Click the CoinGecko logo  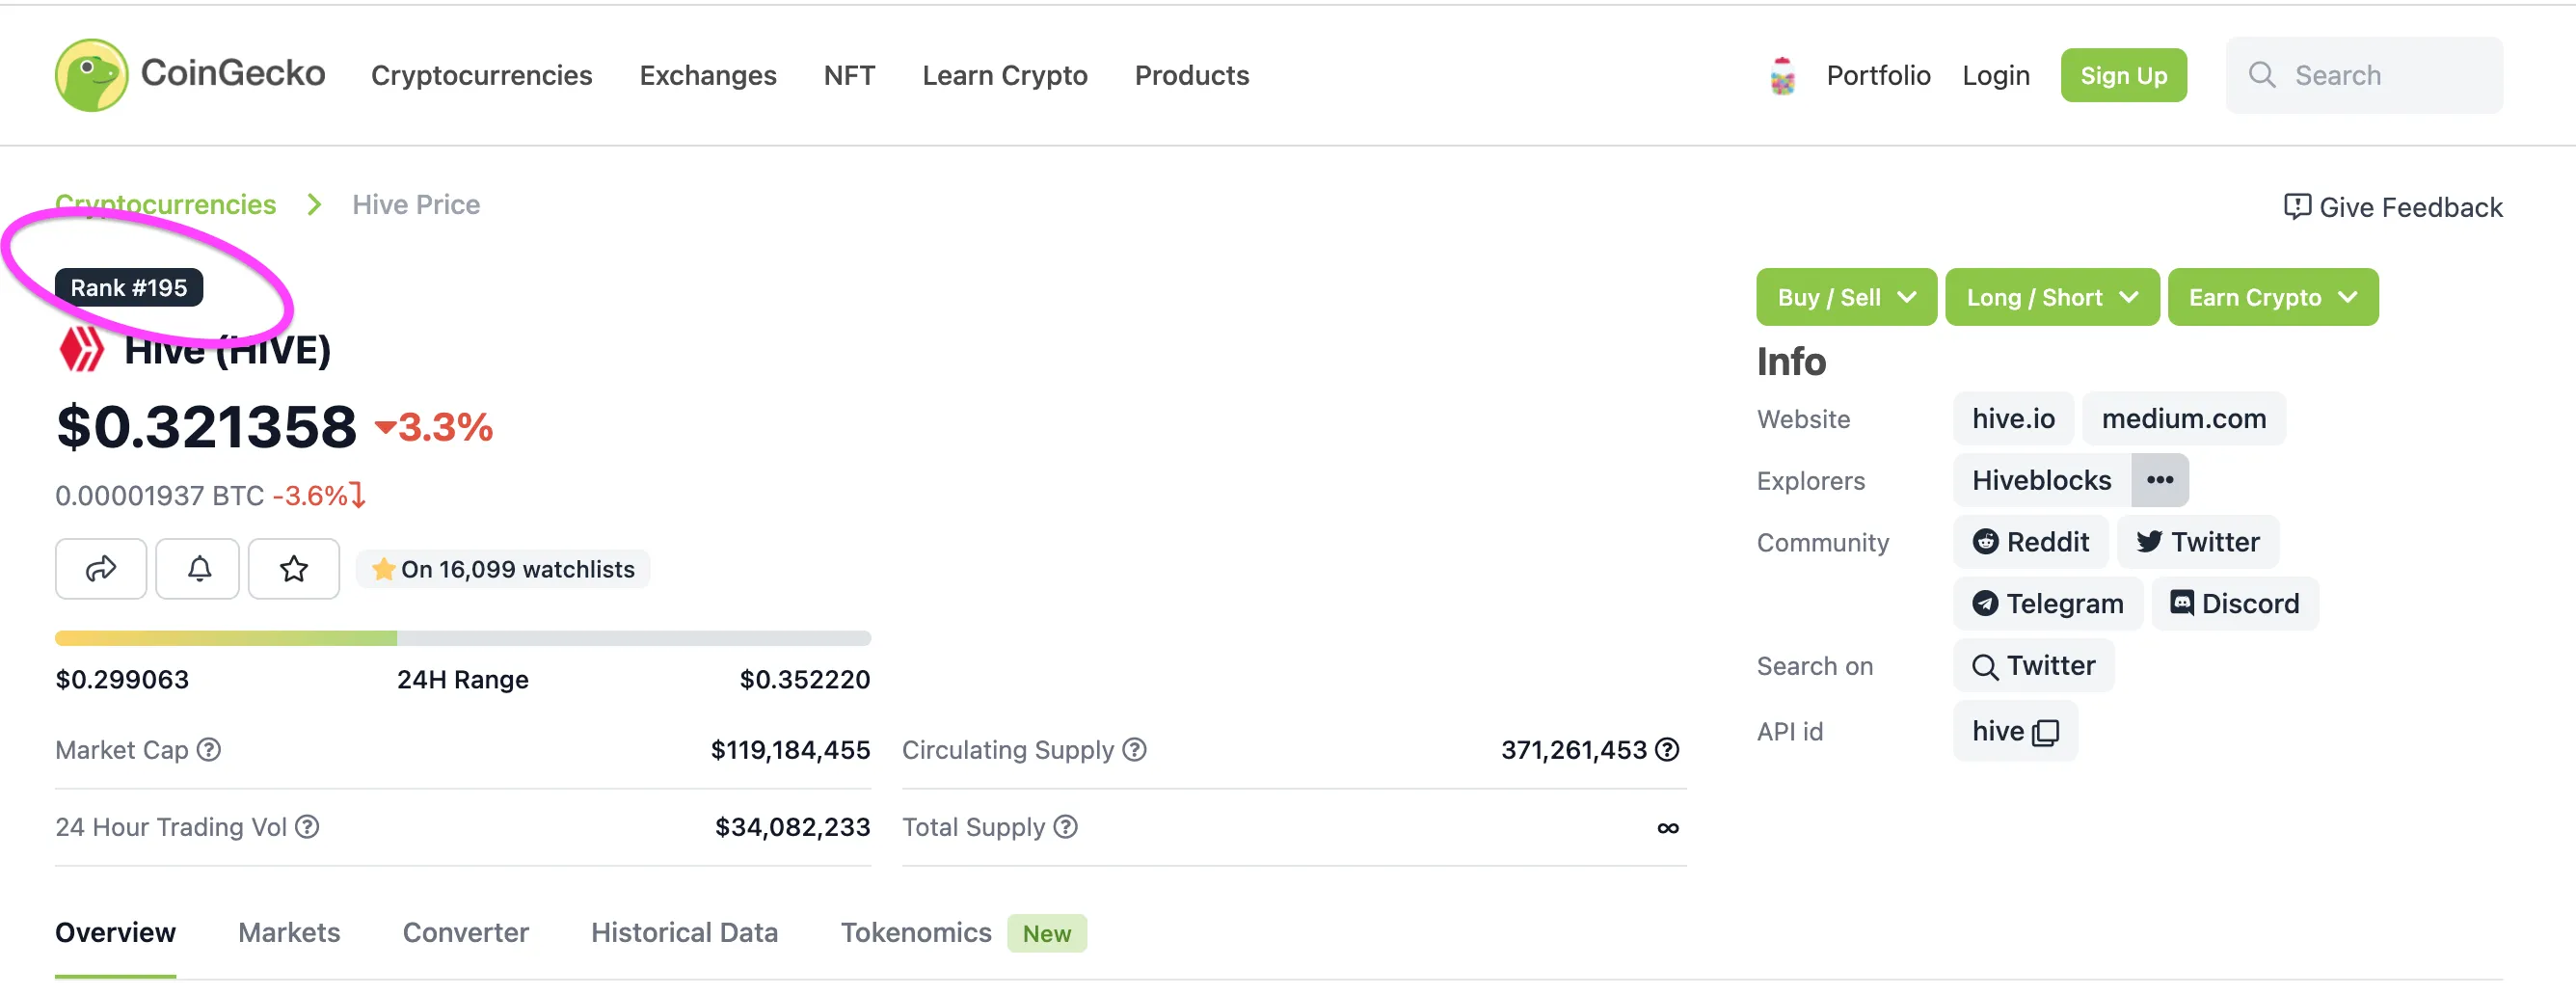click(190, 75)
